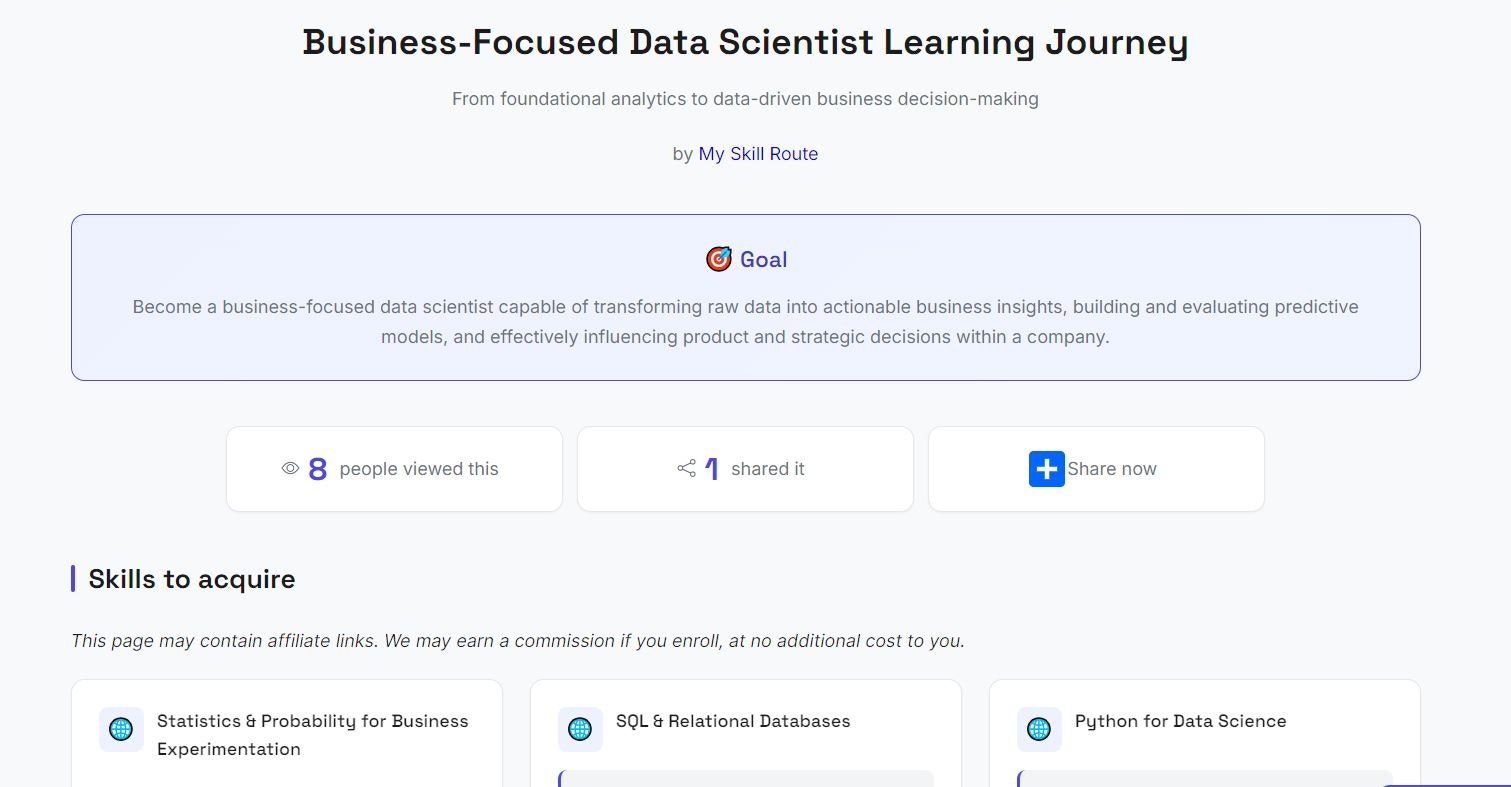Screen dimensions: 1511x787
Task: Click the view count number 8
Action: pos(318,469)
